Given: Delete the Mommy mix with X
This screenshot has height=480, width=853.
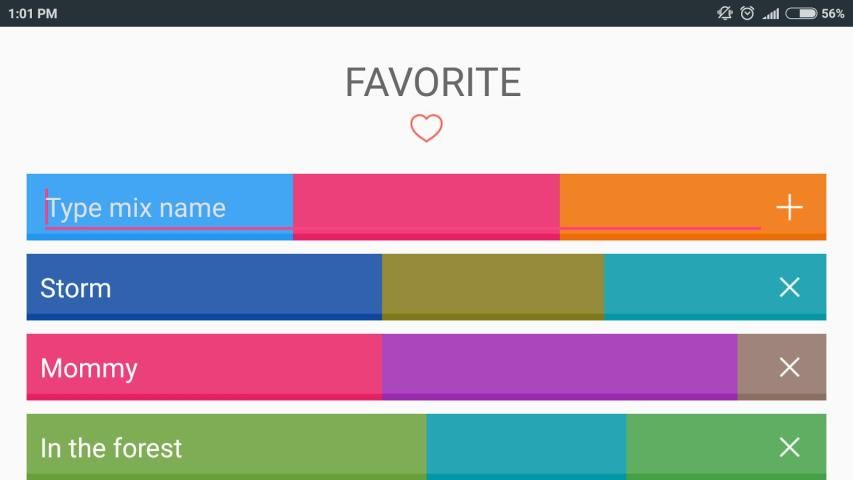Looking at the screenshot, I should 789,367.
